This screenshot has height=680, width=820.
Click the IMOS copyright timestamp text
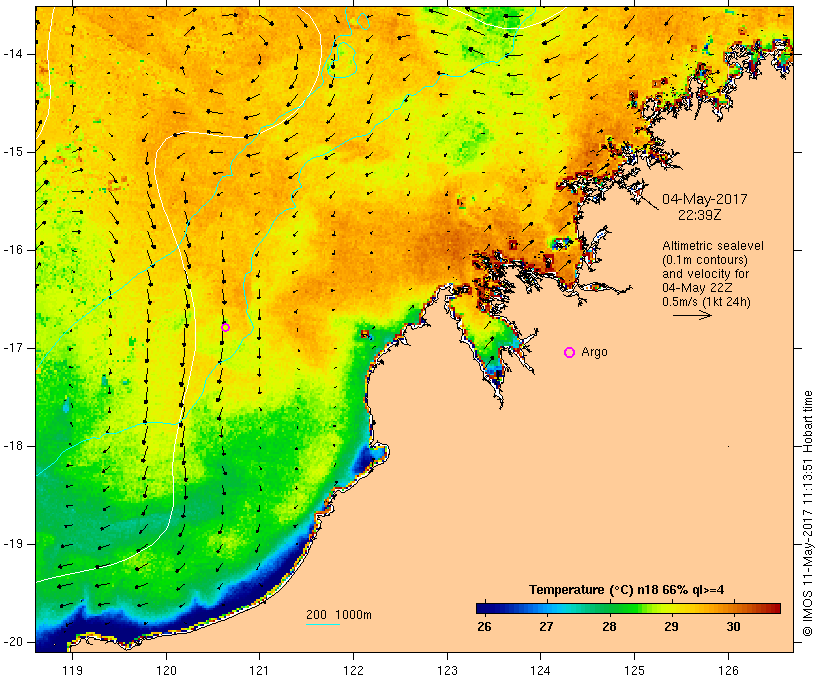808,514
